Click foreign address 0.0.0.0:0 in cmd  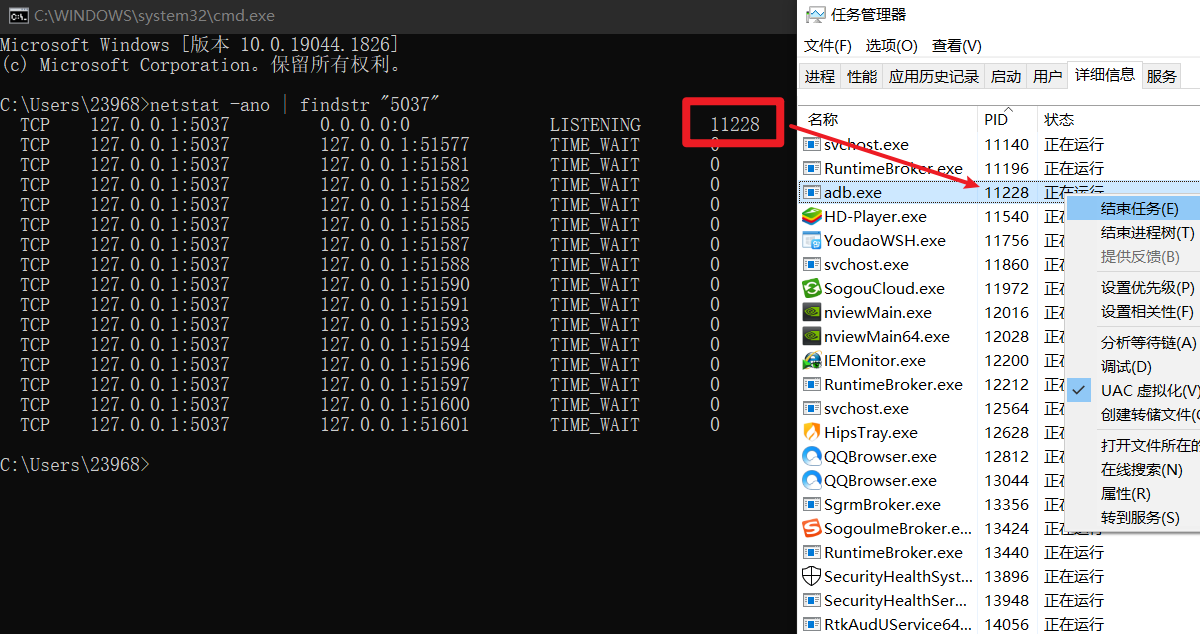(365, 125)
